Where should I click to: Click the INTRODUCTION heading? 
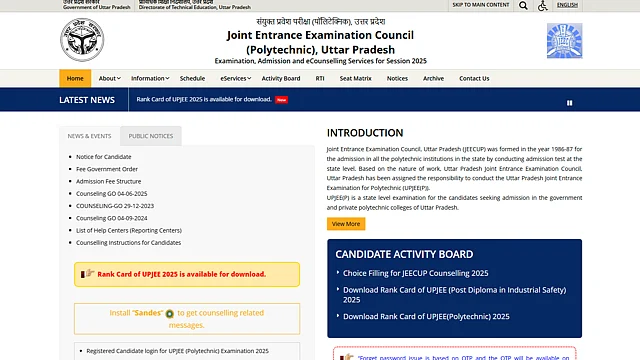coord(365,133)
